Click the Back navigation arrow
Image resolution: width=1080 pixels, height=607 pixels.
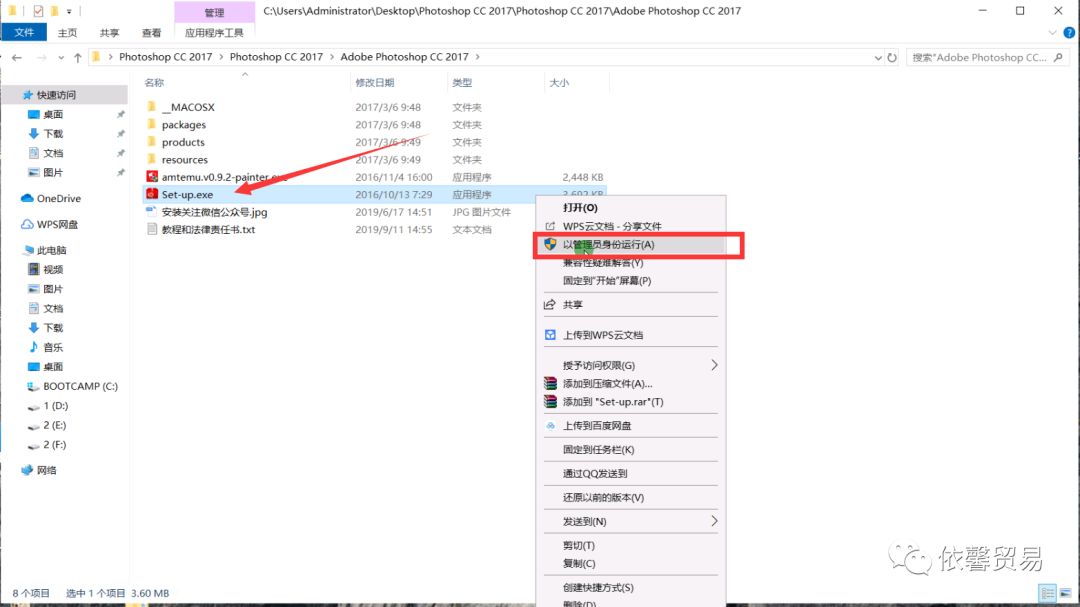click(17, 57)
